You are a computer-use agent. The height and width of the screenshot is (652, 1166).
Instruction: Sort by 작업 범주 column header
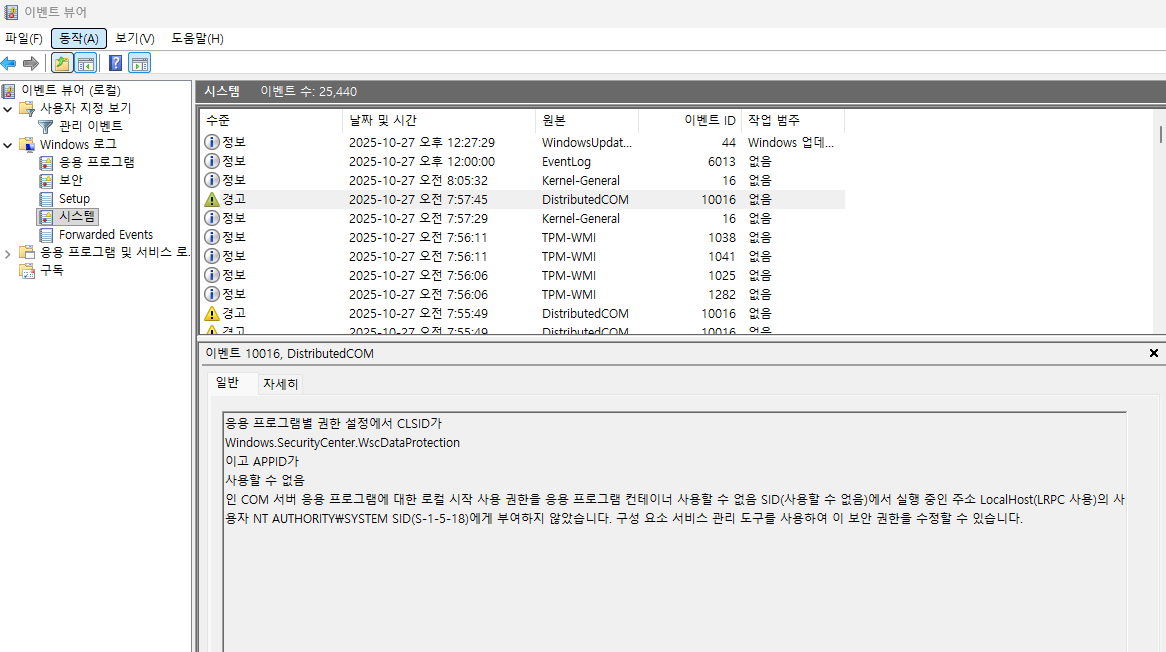tap(793, 120)
